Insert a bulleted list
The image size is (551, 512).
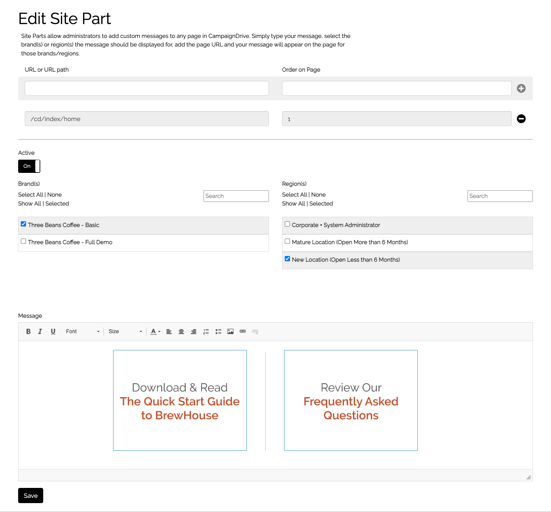(218, 331)
